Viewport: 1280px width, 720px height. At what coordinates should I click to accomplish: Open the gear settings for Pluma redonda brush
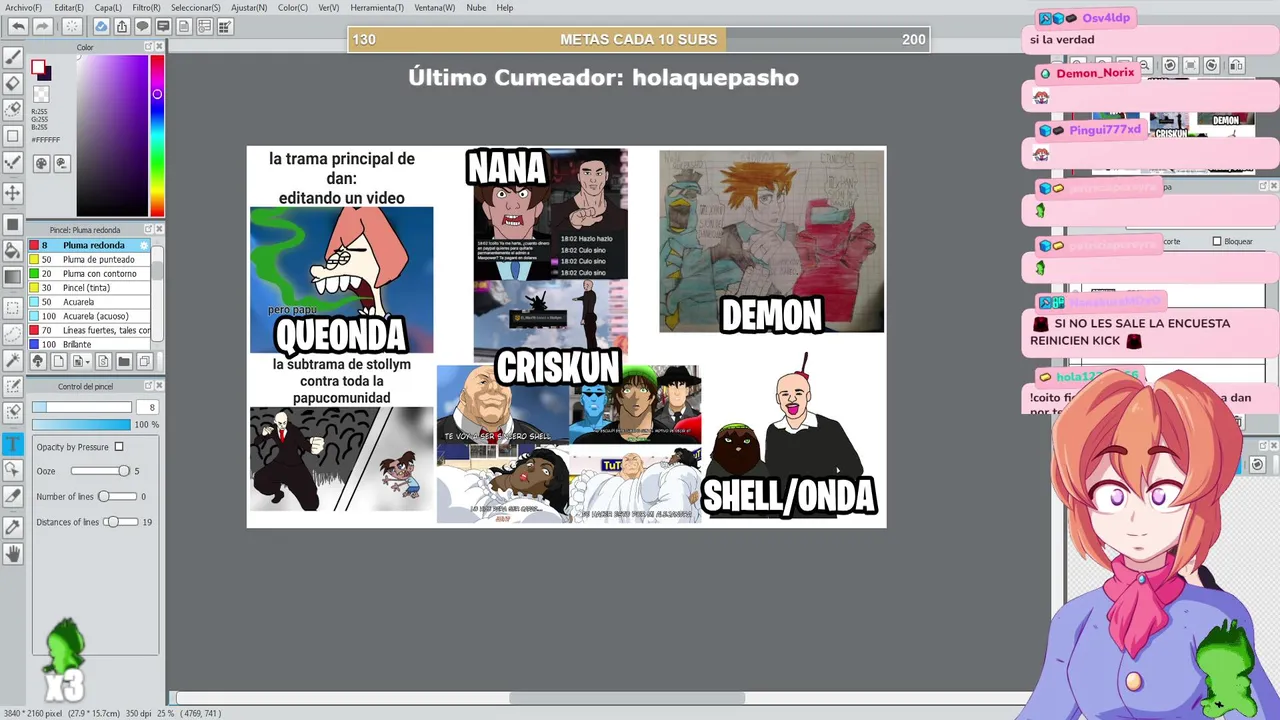tap(144, 245)
